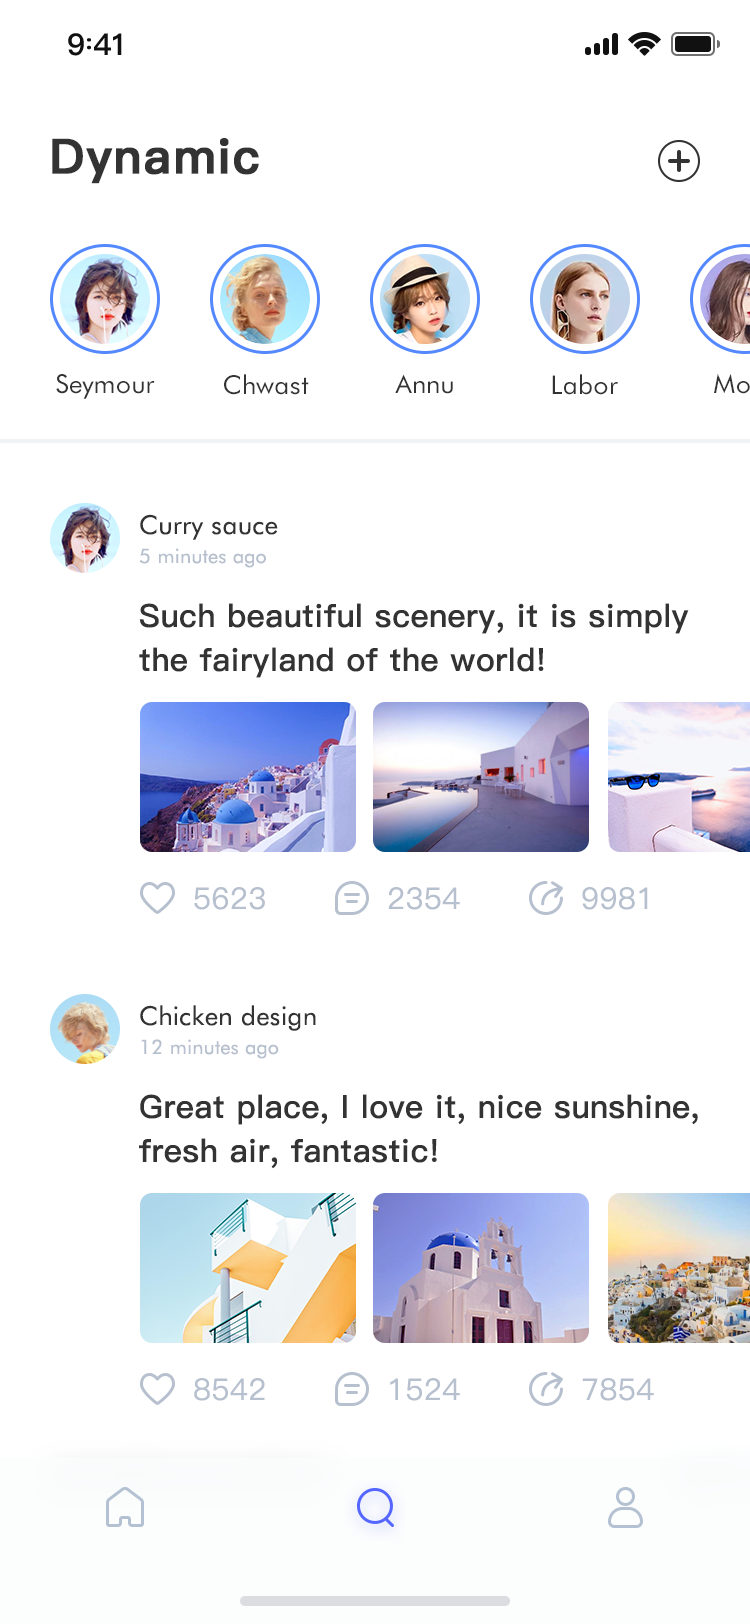Open Curry sauce's profile avatar
Screen dimensions: 750x1624
tap(85, 538)
